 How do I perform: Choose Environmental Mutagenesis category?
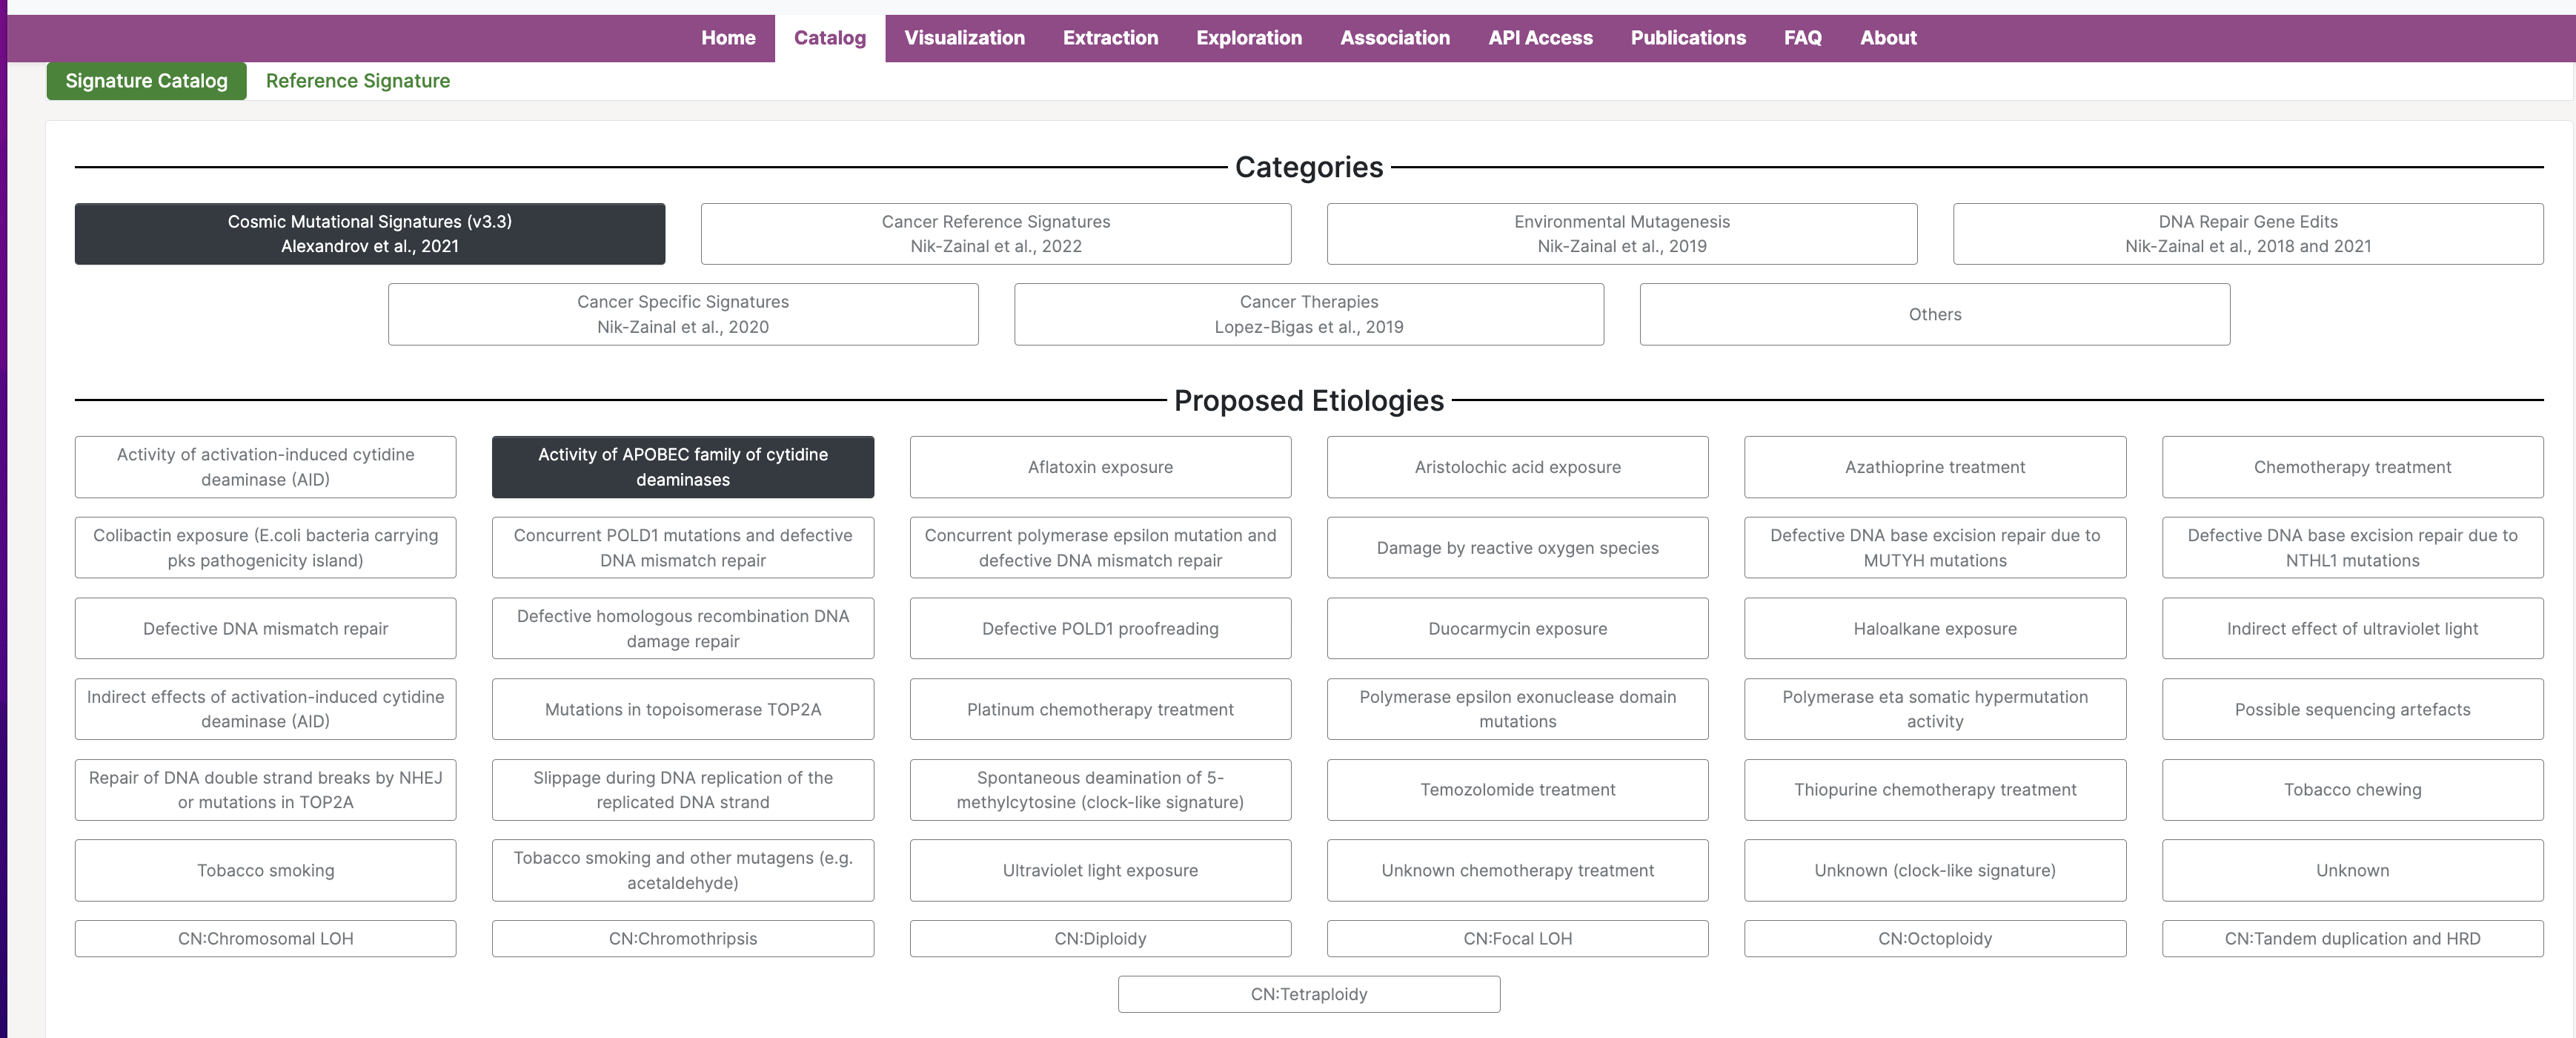coord(1621,234)
